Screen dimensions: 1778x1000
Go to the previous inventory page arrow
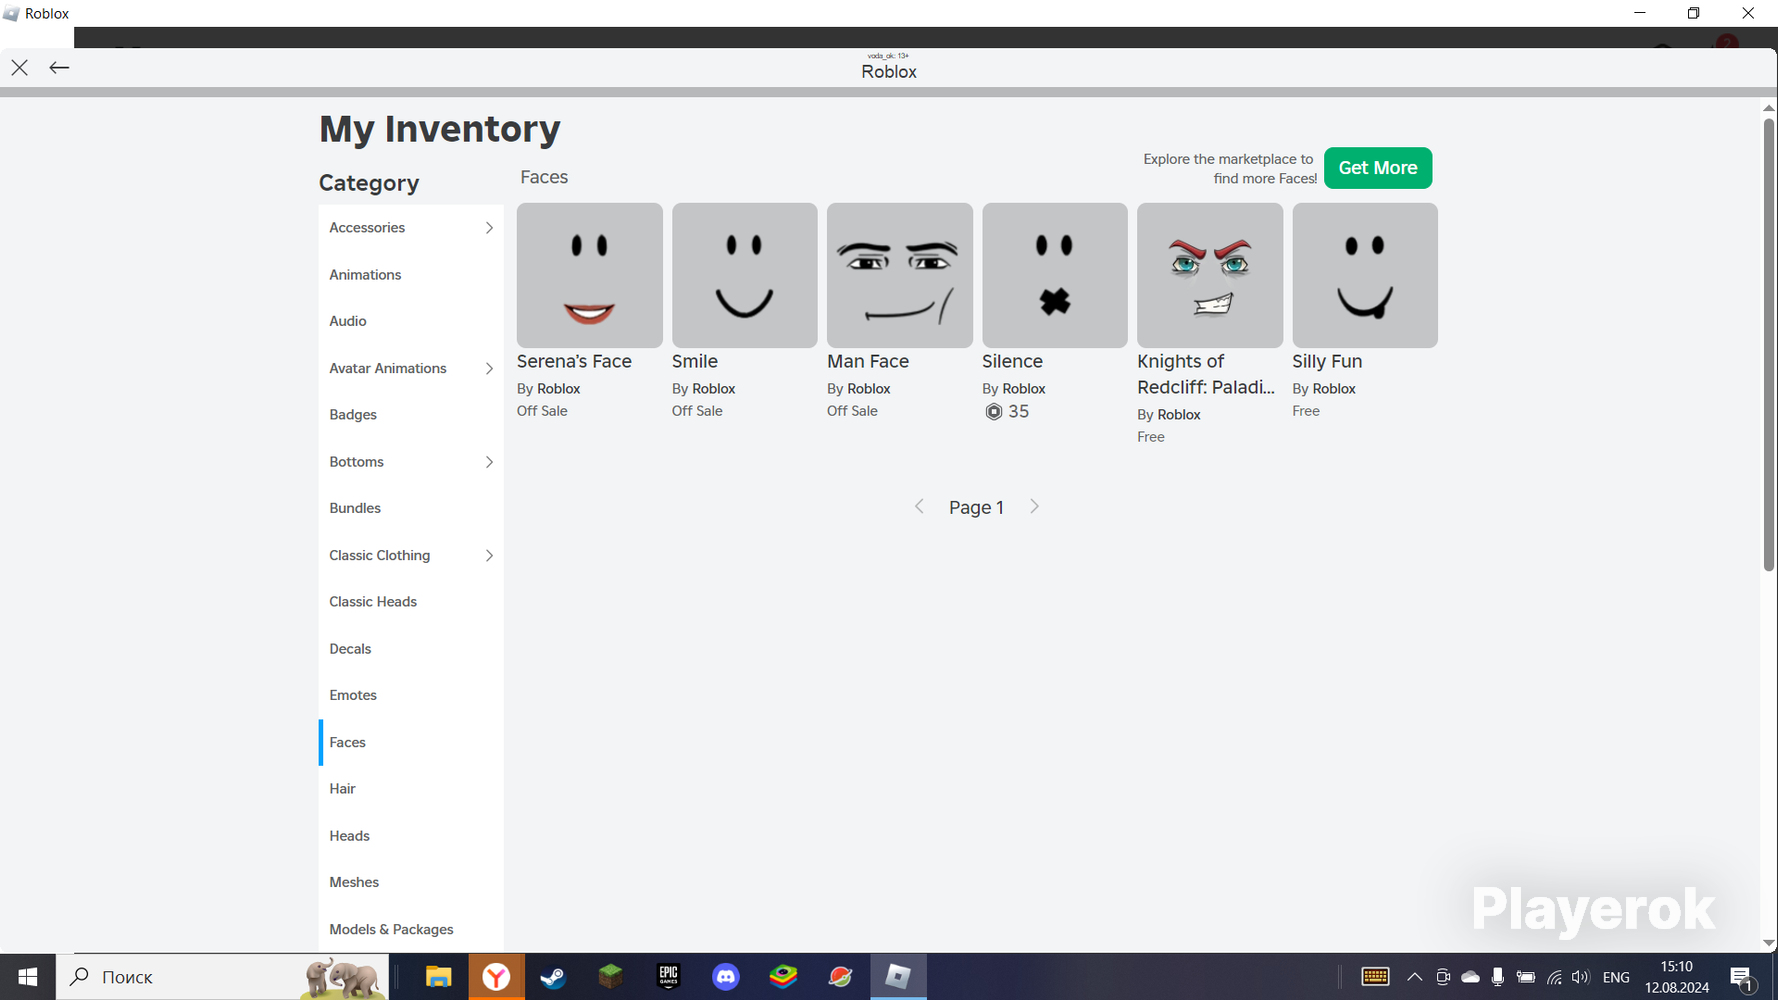tap(920, 507)
